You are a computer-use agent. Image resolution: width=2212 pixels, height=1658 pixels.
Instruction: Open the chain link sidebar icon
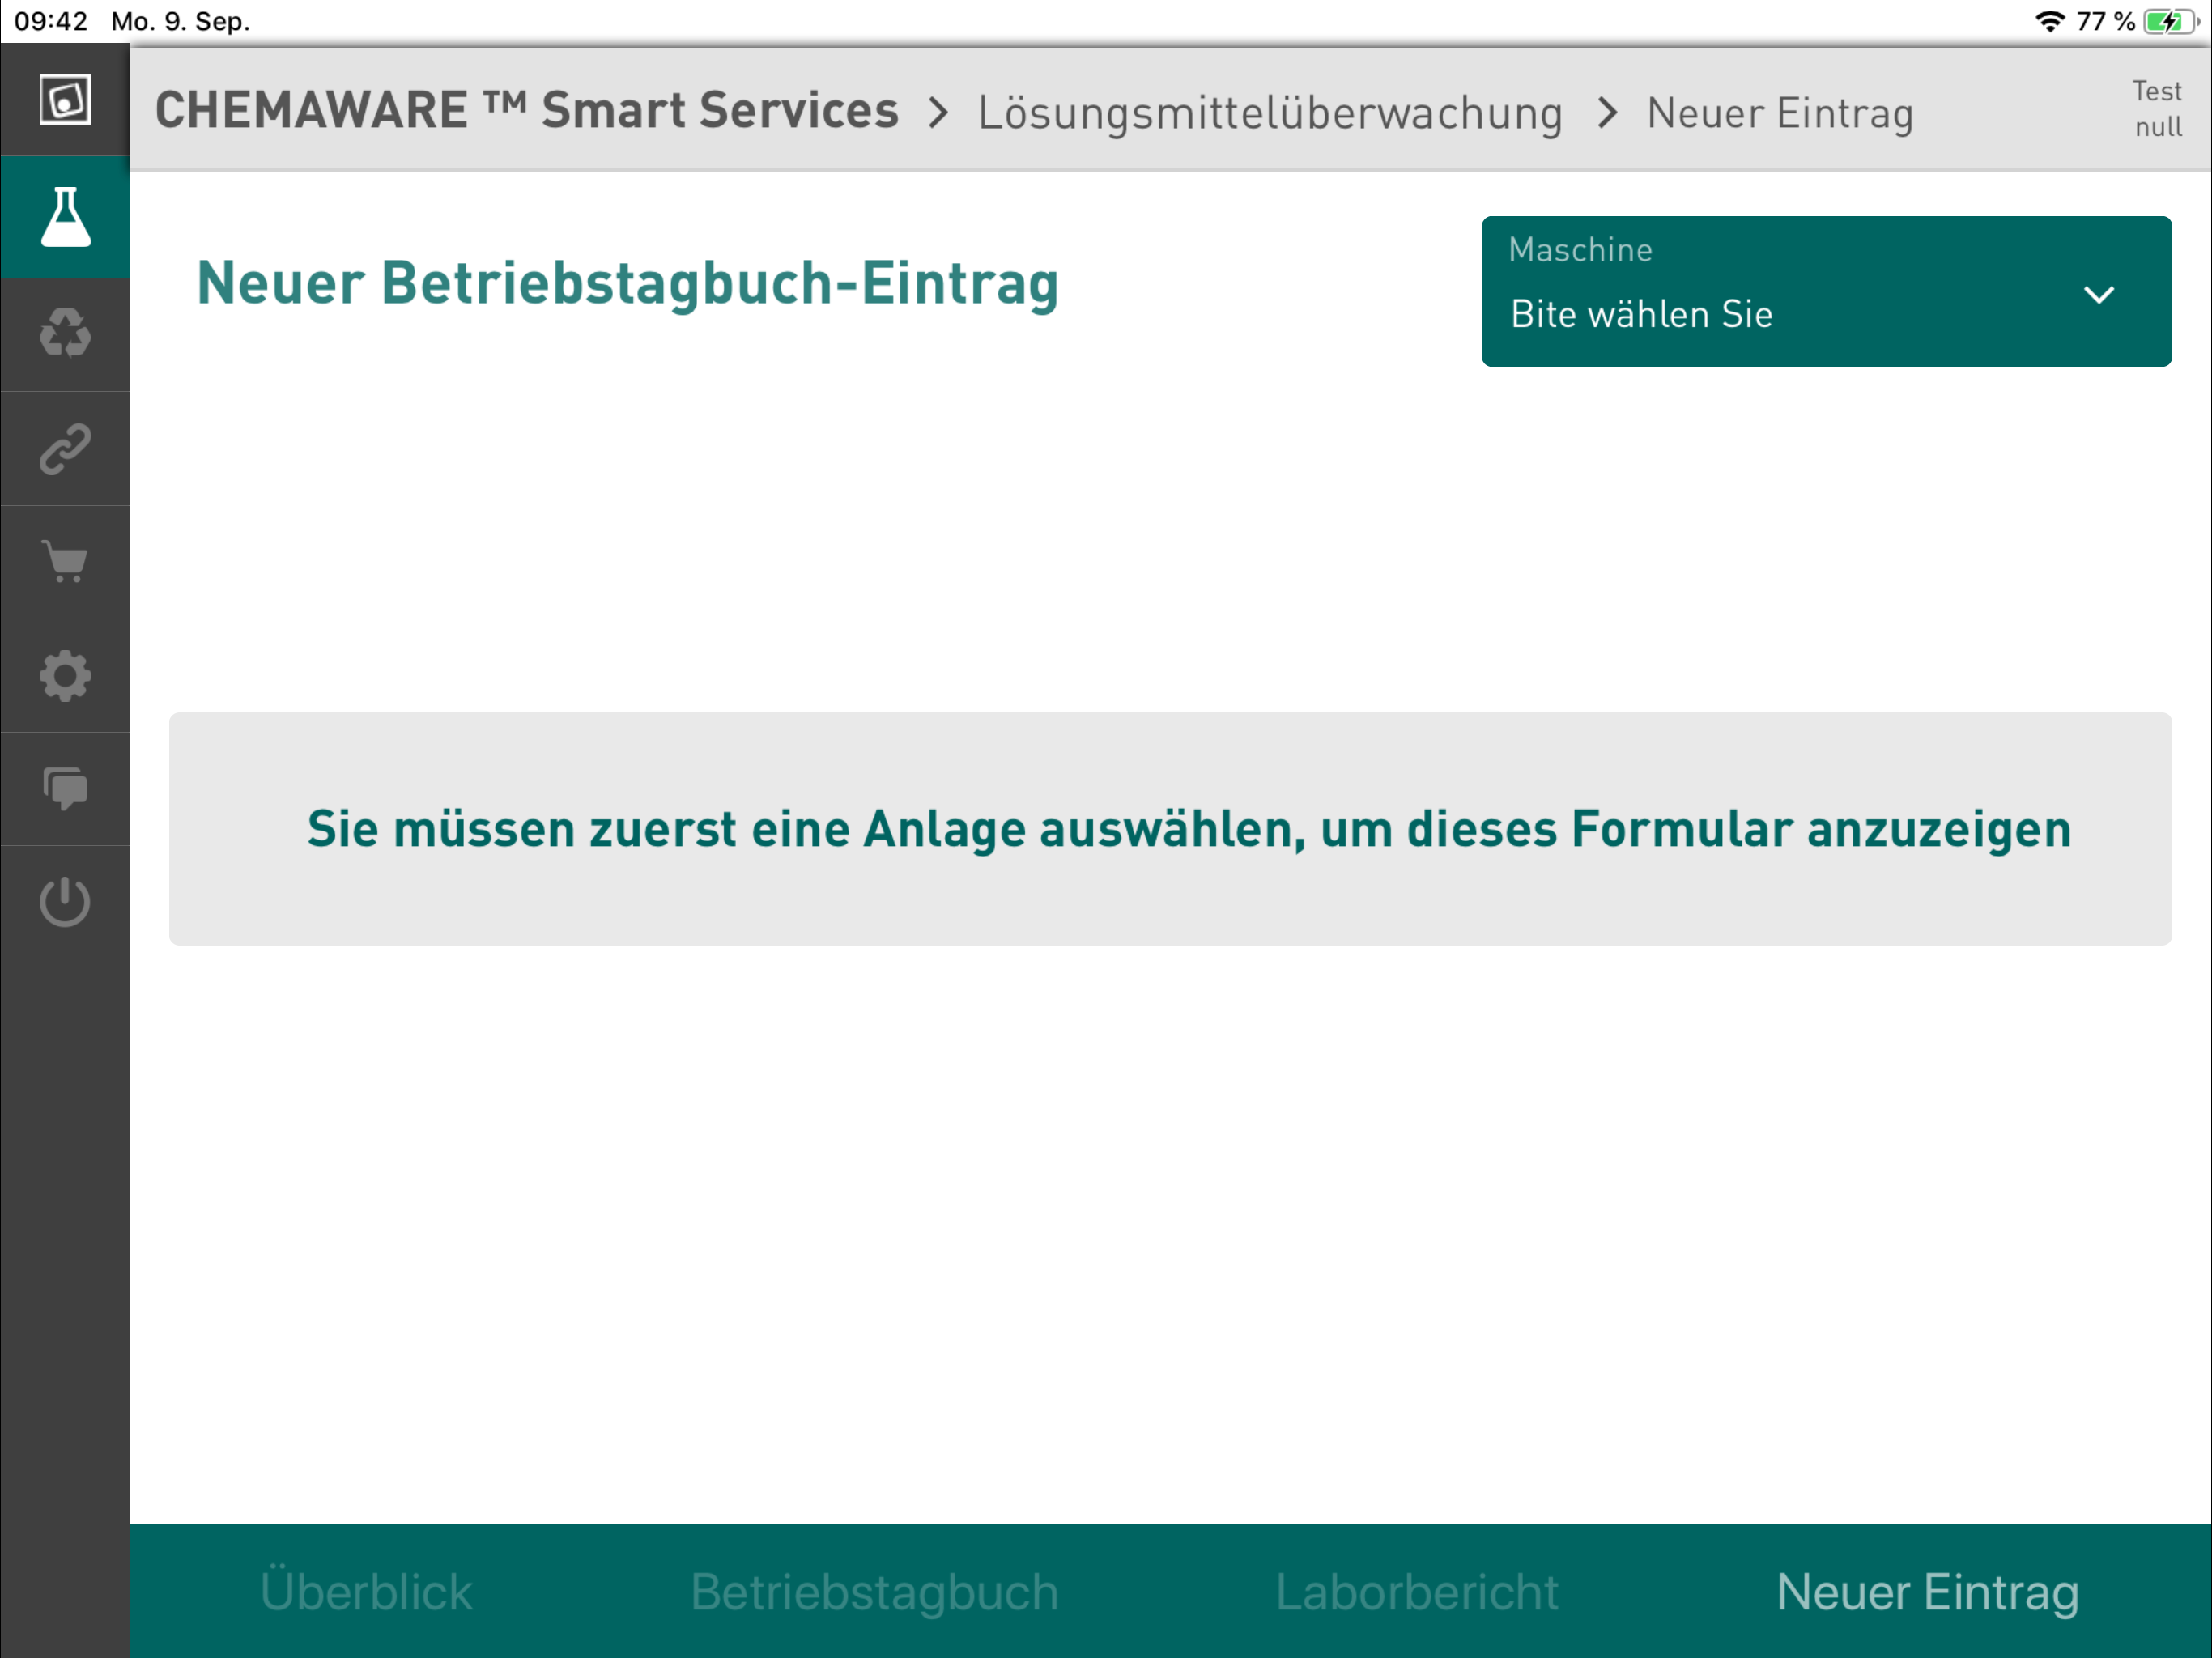[65, 448]
